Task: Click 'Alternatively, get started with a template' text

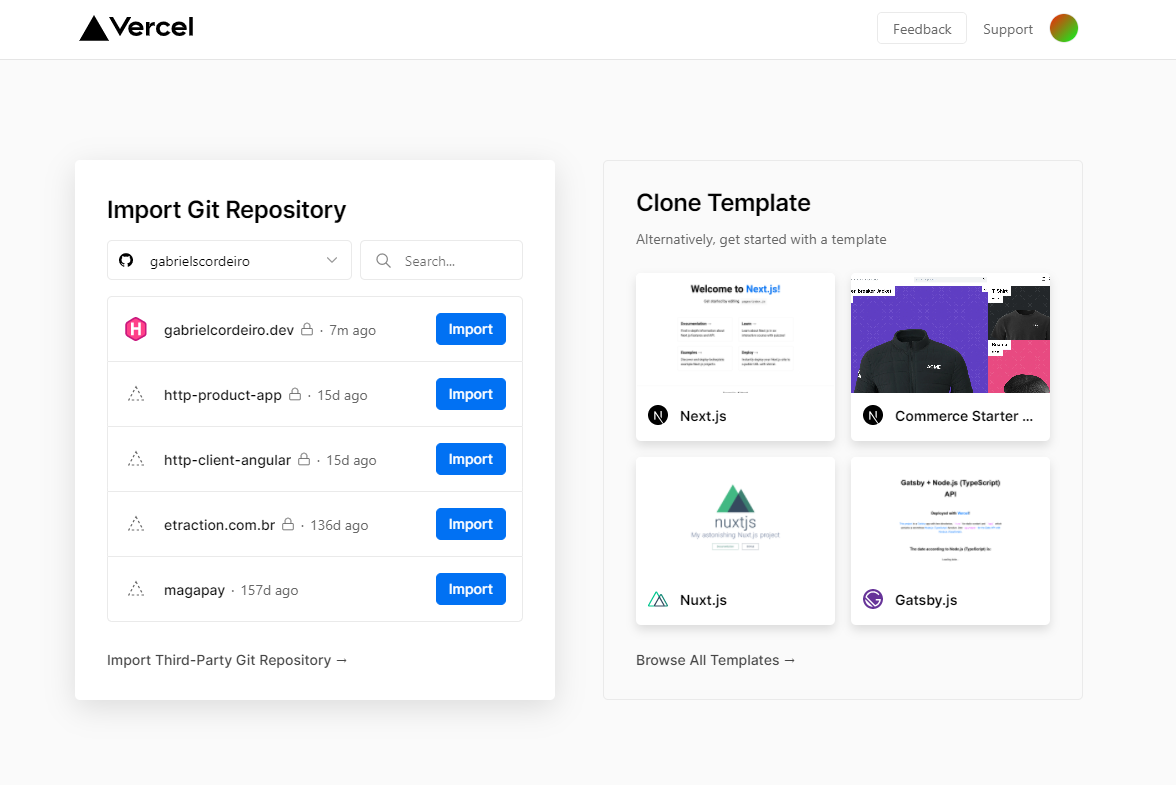Action: (761, 239)
